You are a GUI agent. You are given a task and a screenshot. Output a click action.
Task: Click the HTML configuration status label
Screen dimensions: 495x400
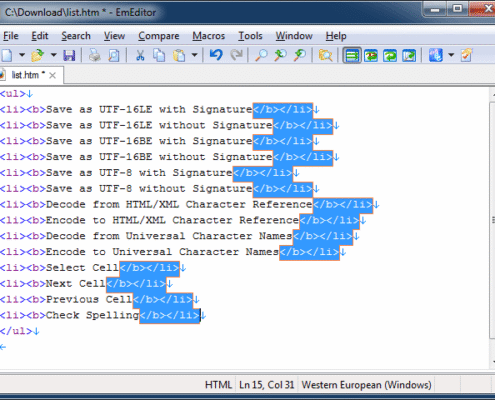(x=218, y=385)
